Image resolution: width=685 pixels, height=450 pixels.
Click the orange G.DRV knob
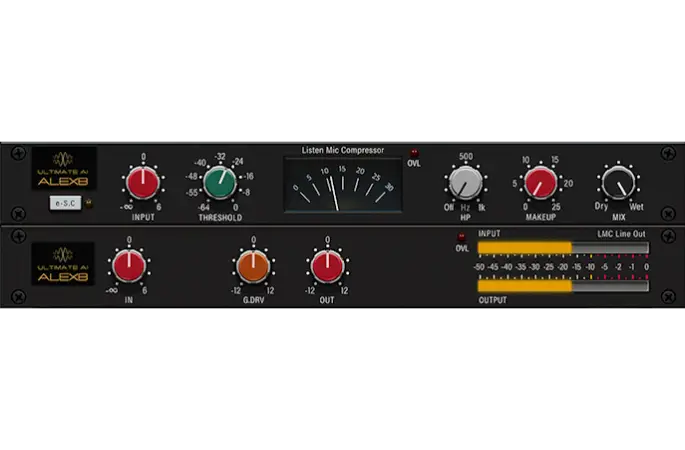pyautogui.click(x=253, y=266)
